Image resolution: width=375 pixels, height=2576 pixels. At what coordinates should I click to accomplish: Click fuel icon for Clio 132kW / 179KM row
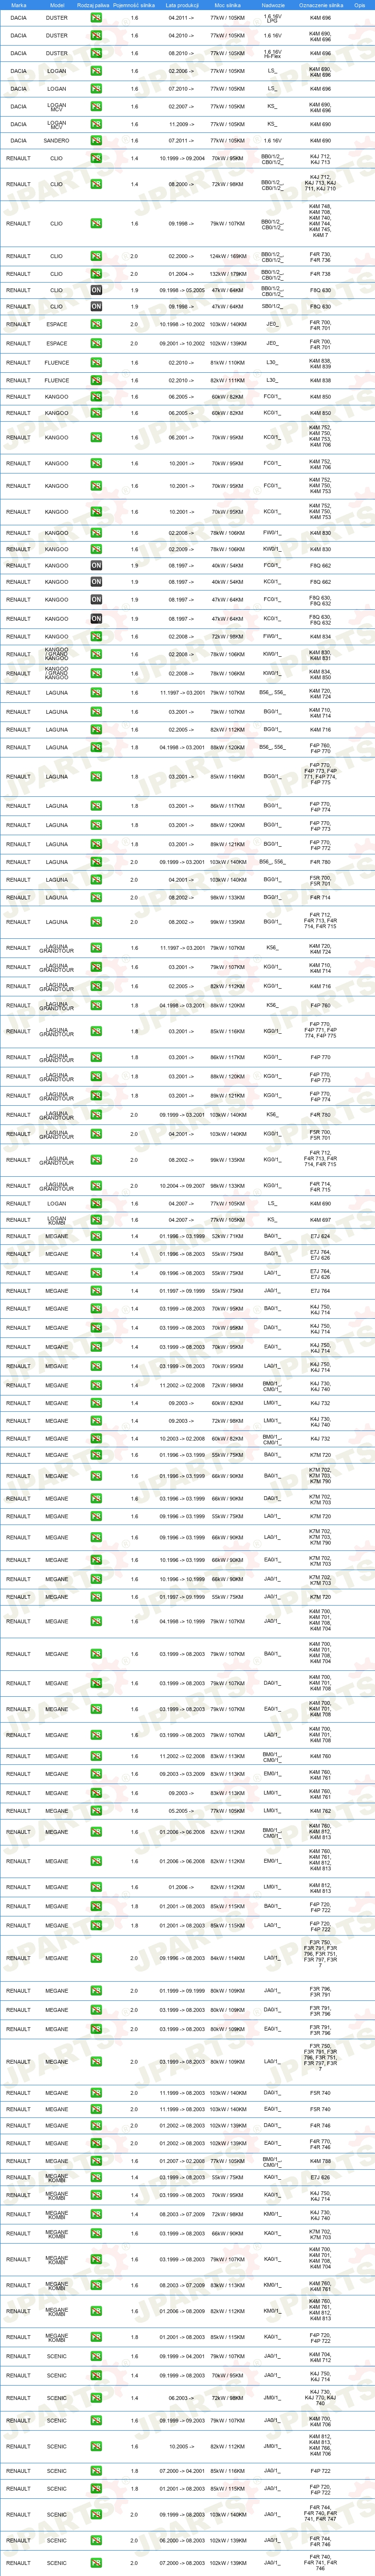click(96, 274)
